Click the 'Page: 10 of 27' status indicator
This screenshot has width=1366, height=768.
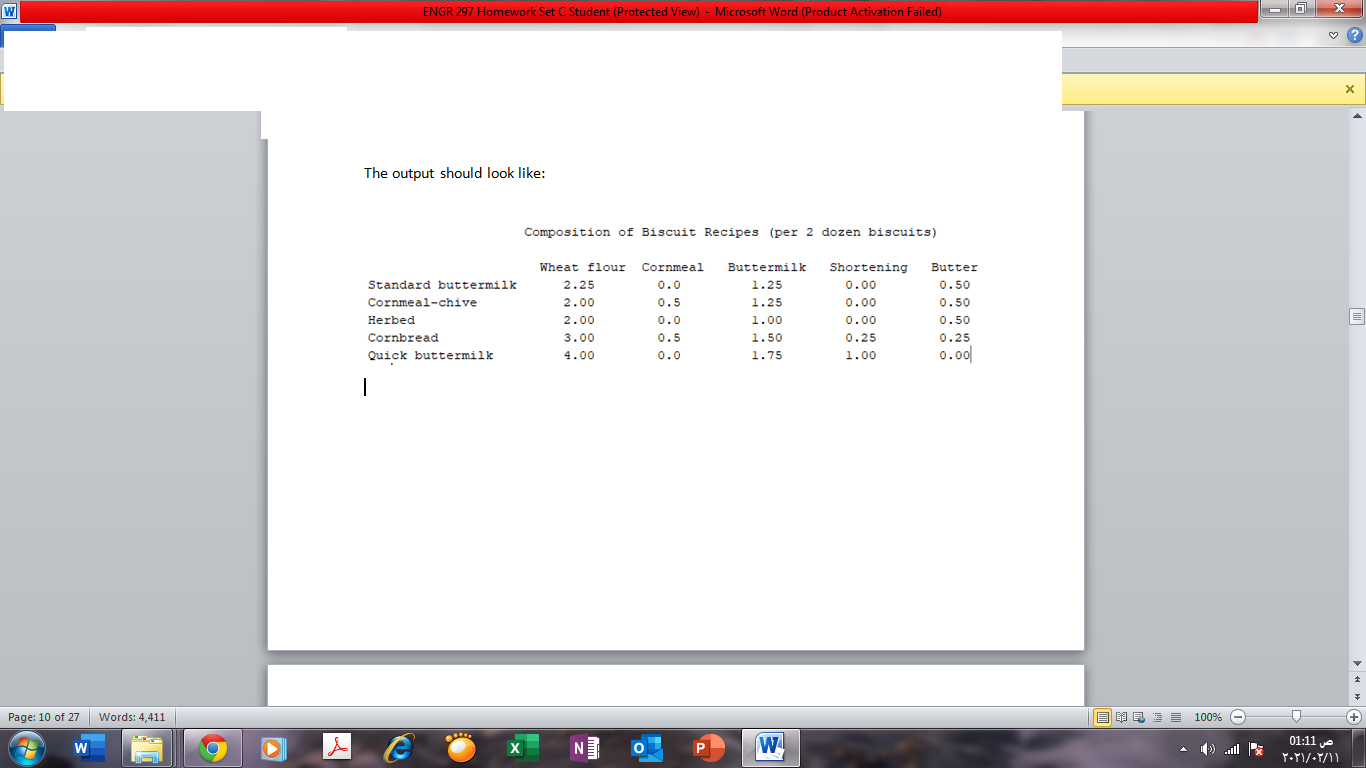pos(44,717)
